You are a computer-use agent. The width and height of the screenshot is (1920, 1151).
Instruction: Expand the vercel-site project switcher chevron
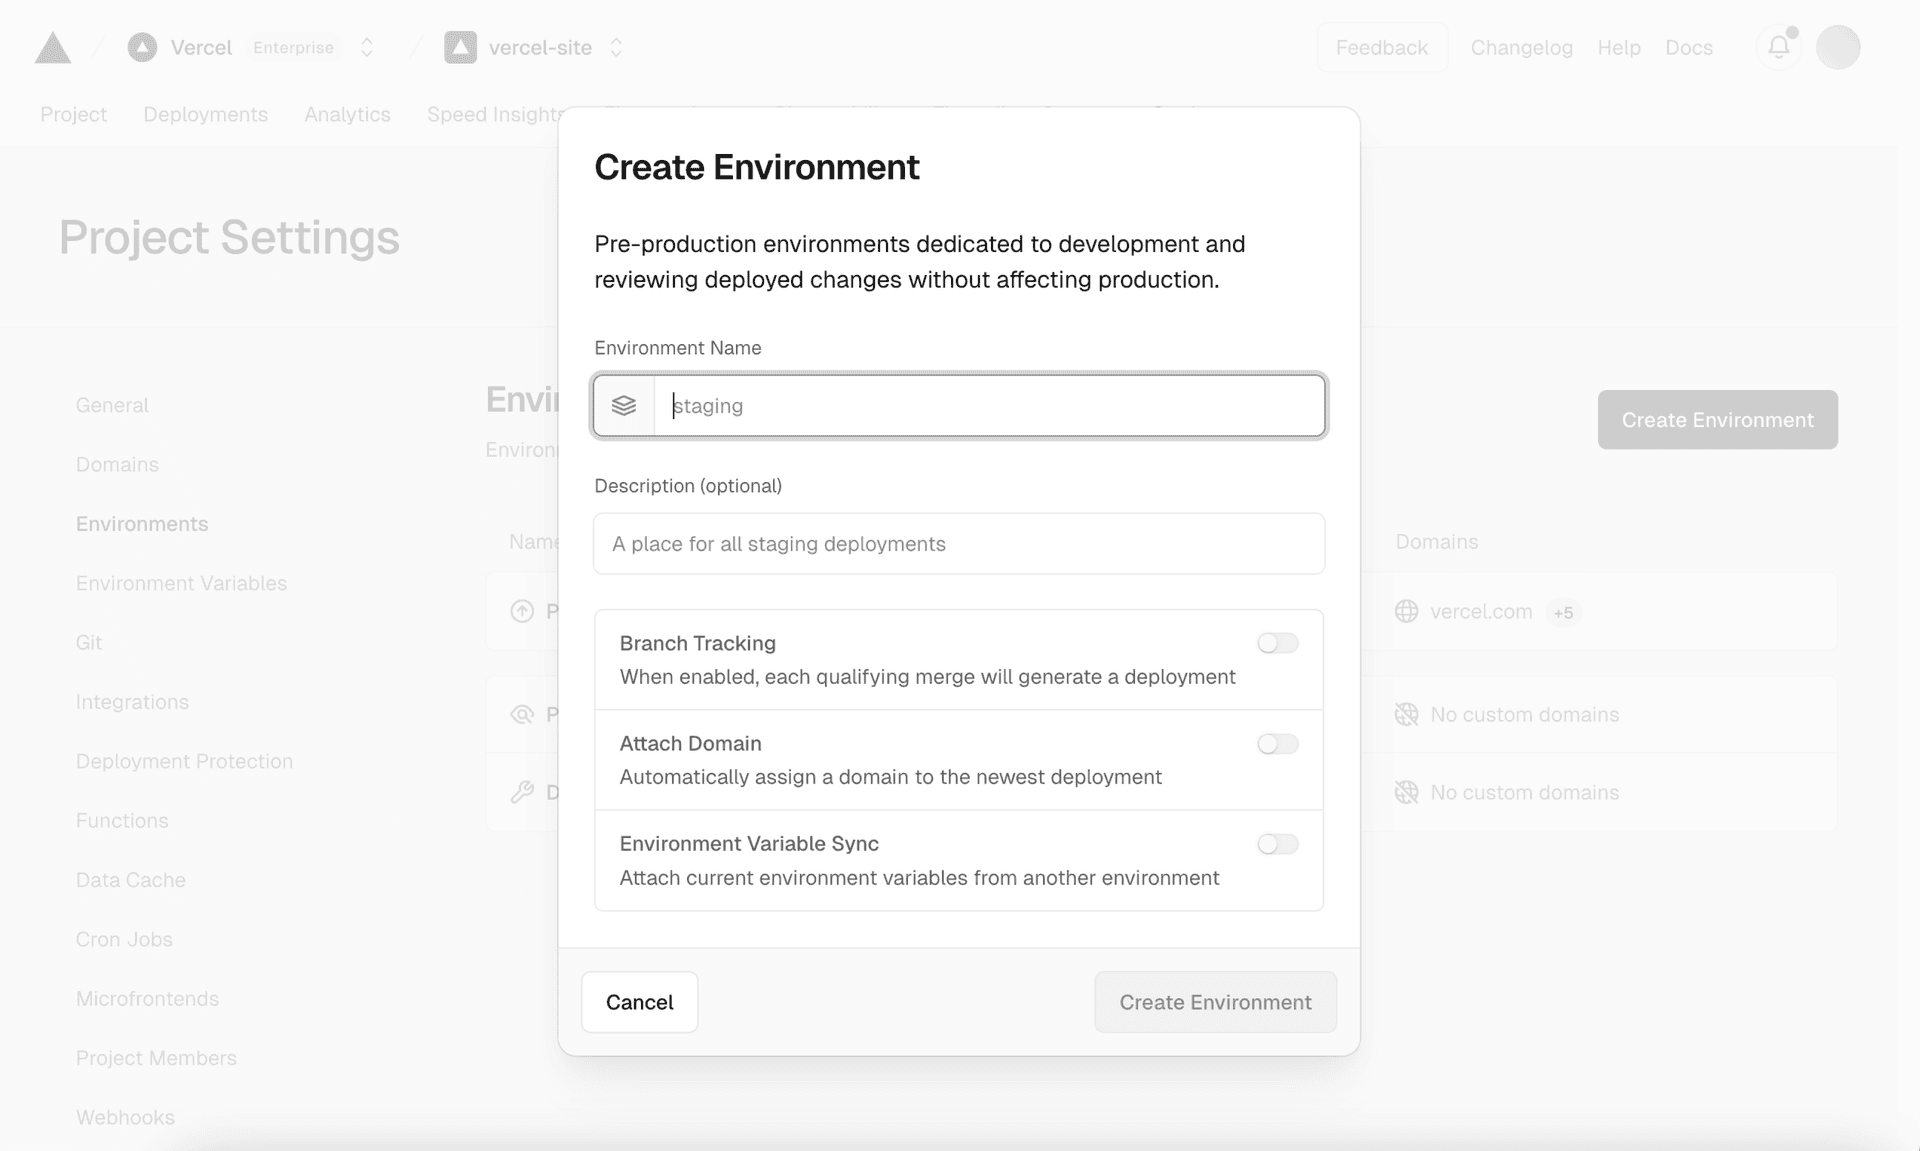[616, 47]
